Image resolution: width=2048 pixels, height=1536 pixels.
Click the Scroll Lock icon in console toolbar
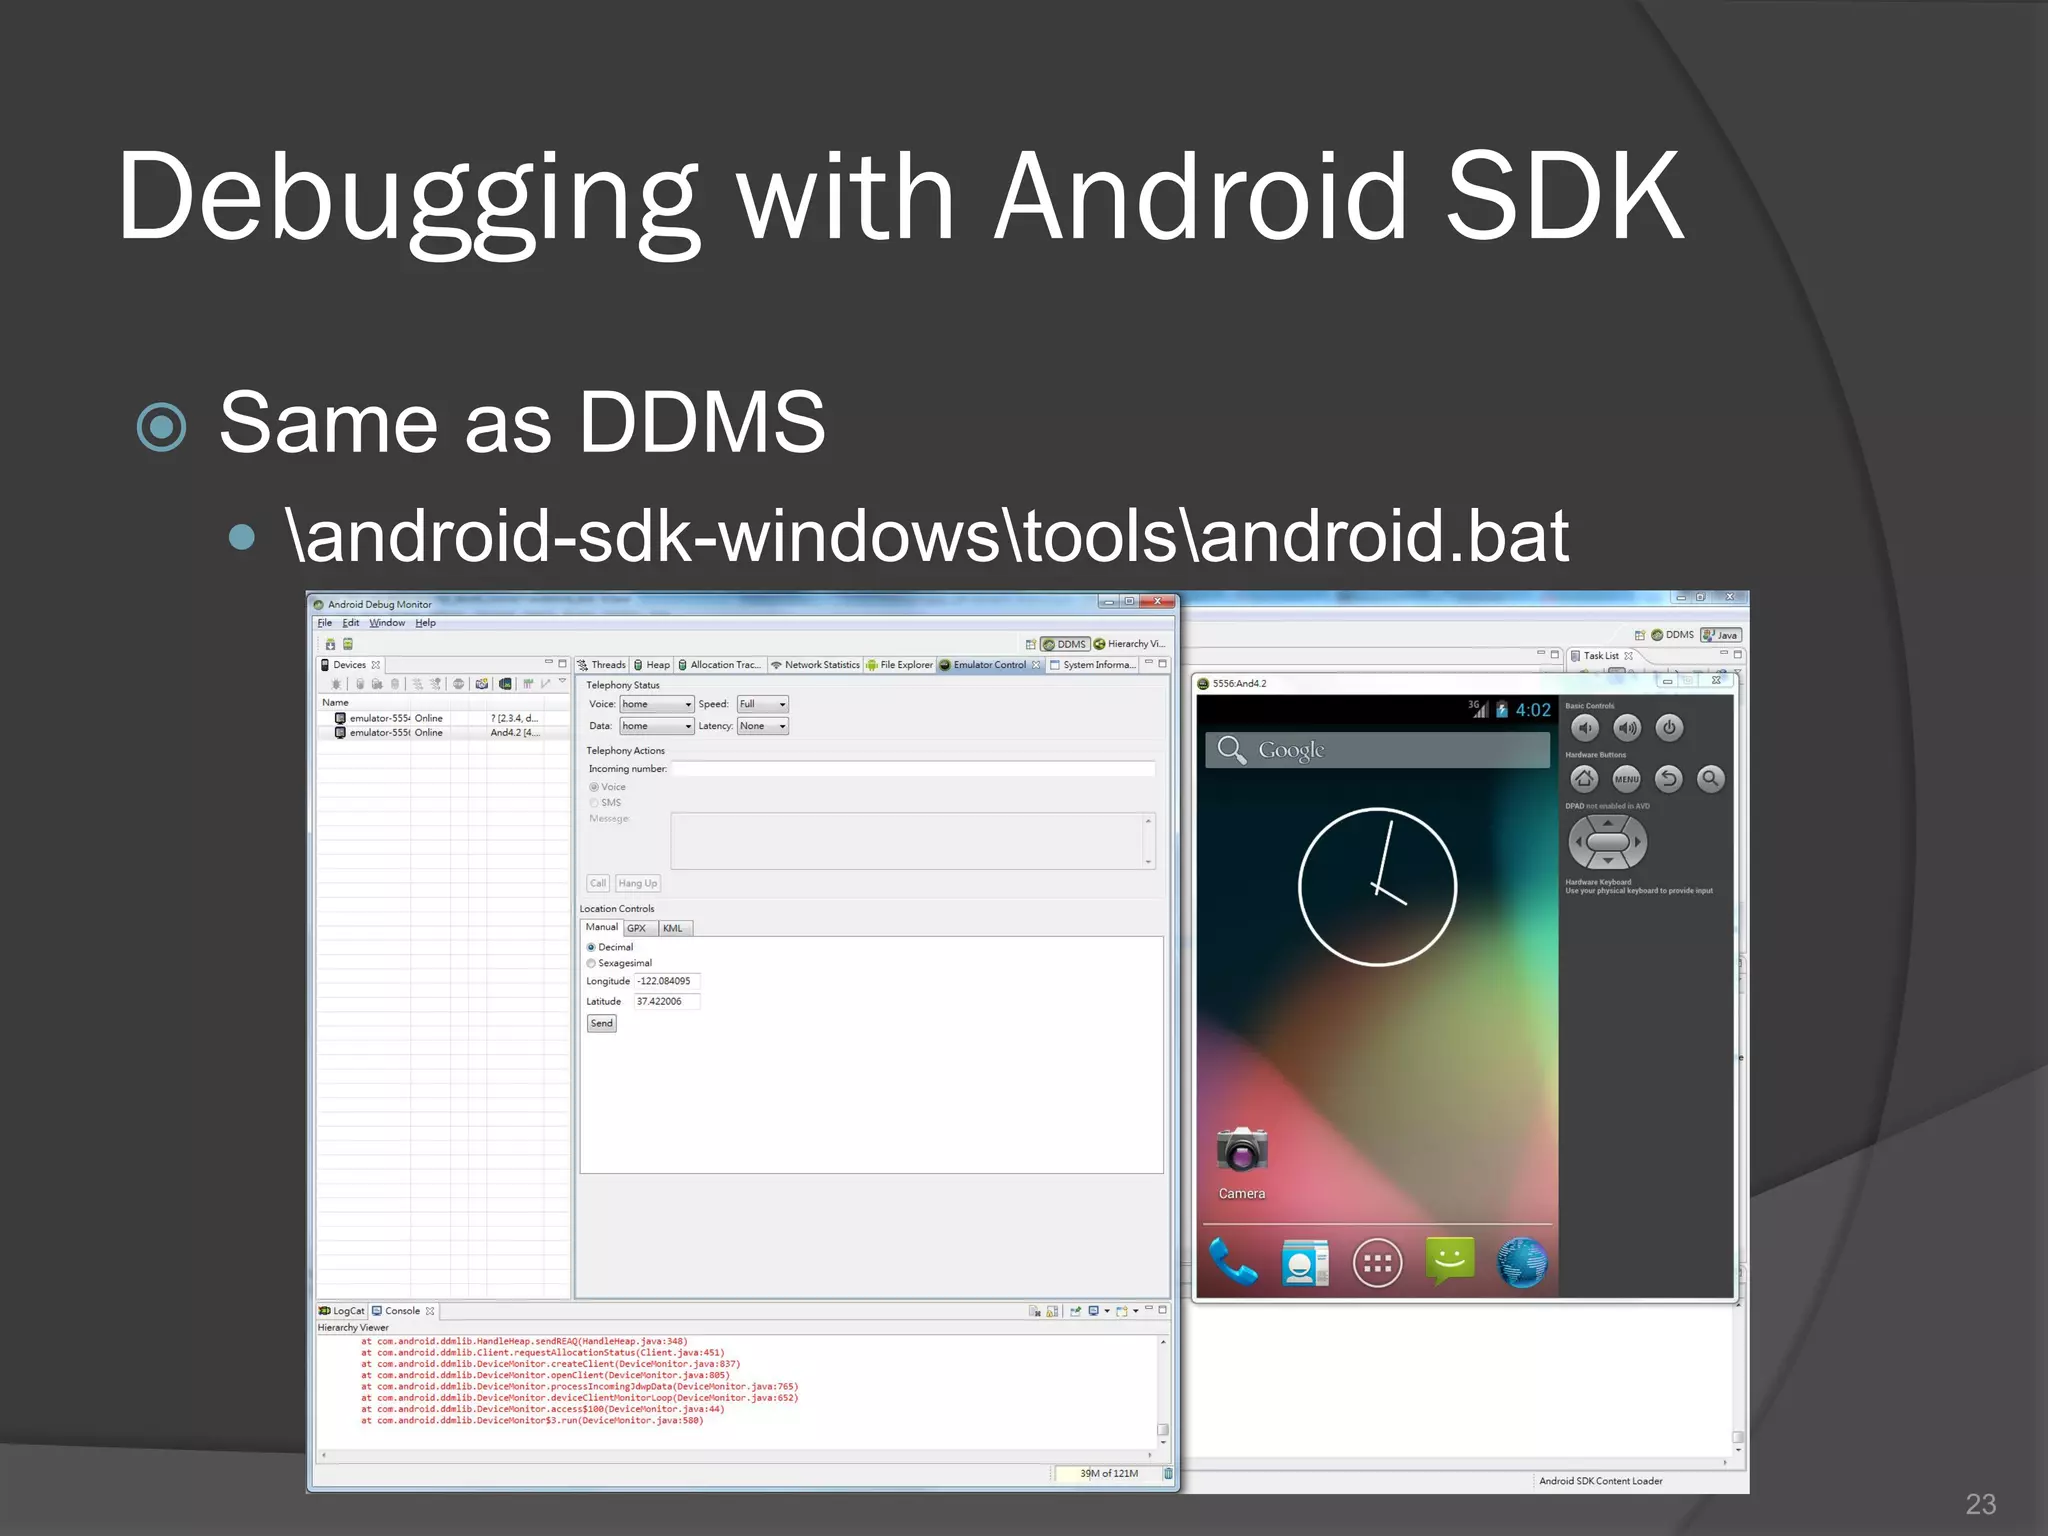[x=1052, y=1311]
